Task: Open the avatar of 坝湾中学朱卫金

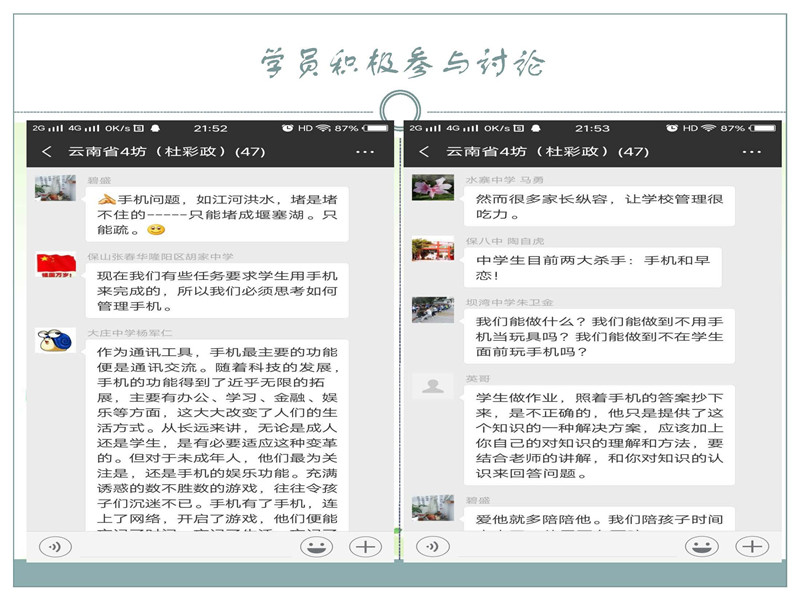Action: [432, 310]
